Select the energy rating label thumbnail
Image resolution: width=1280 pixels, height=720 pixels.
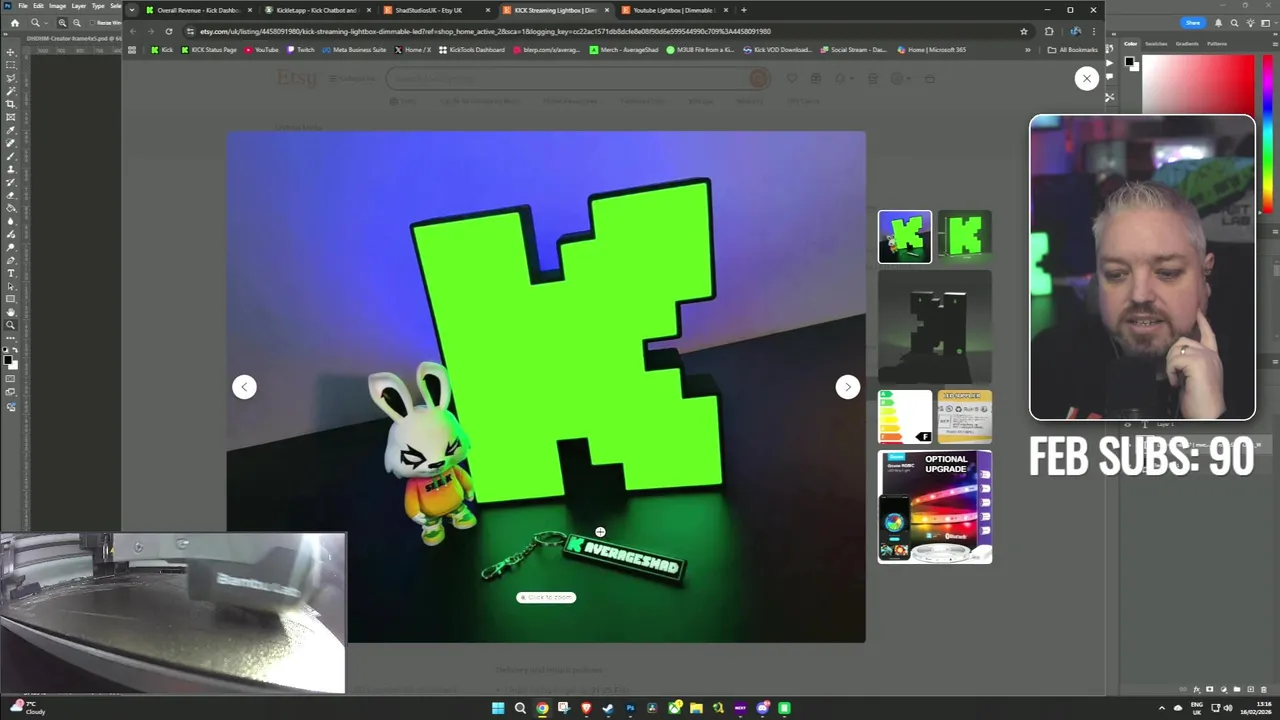(905, 417)
